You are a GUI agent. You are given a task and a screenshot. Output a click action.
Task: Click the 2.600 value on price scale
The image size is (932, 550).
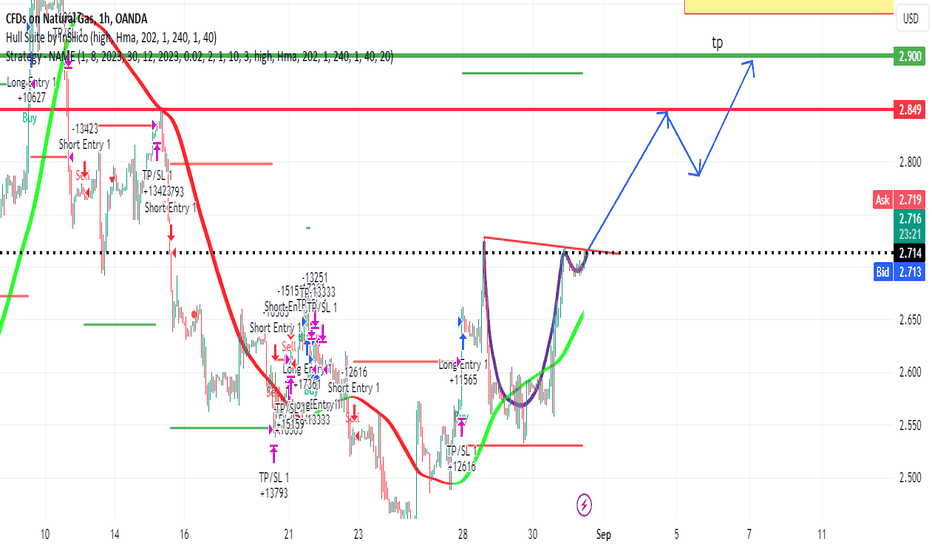click(910, 372)
